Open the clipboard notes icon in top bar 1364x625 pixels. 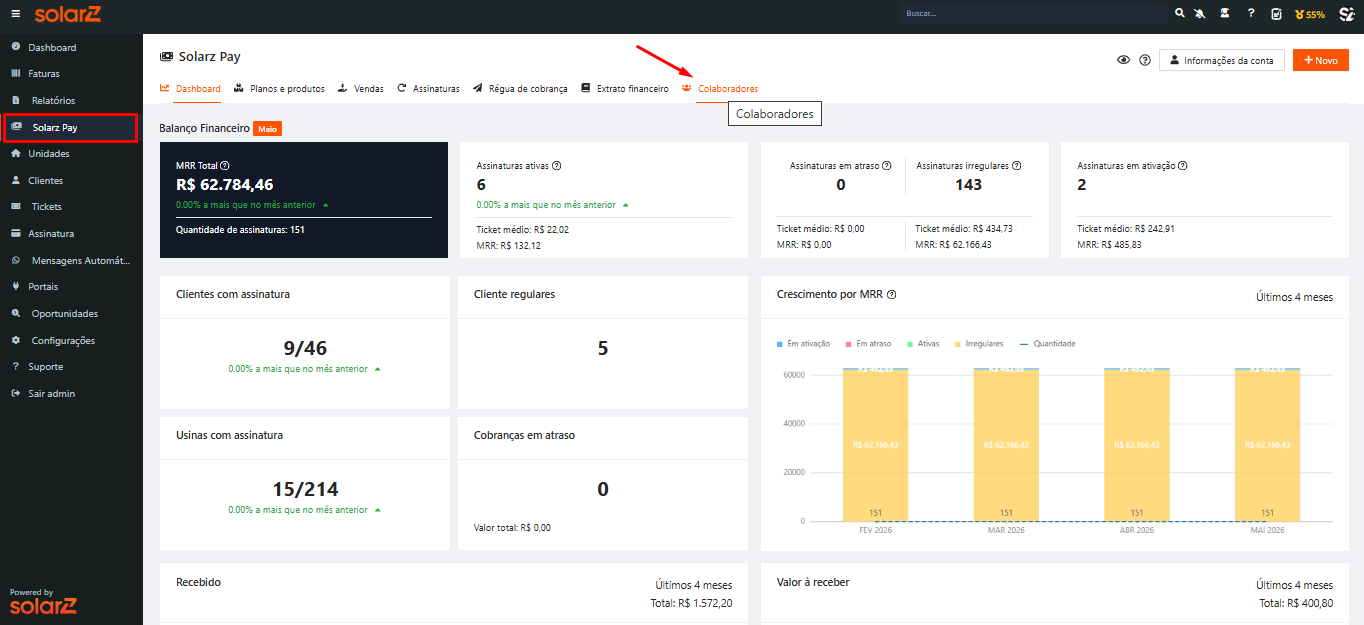(1276, 14)
